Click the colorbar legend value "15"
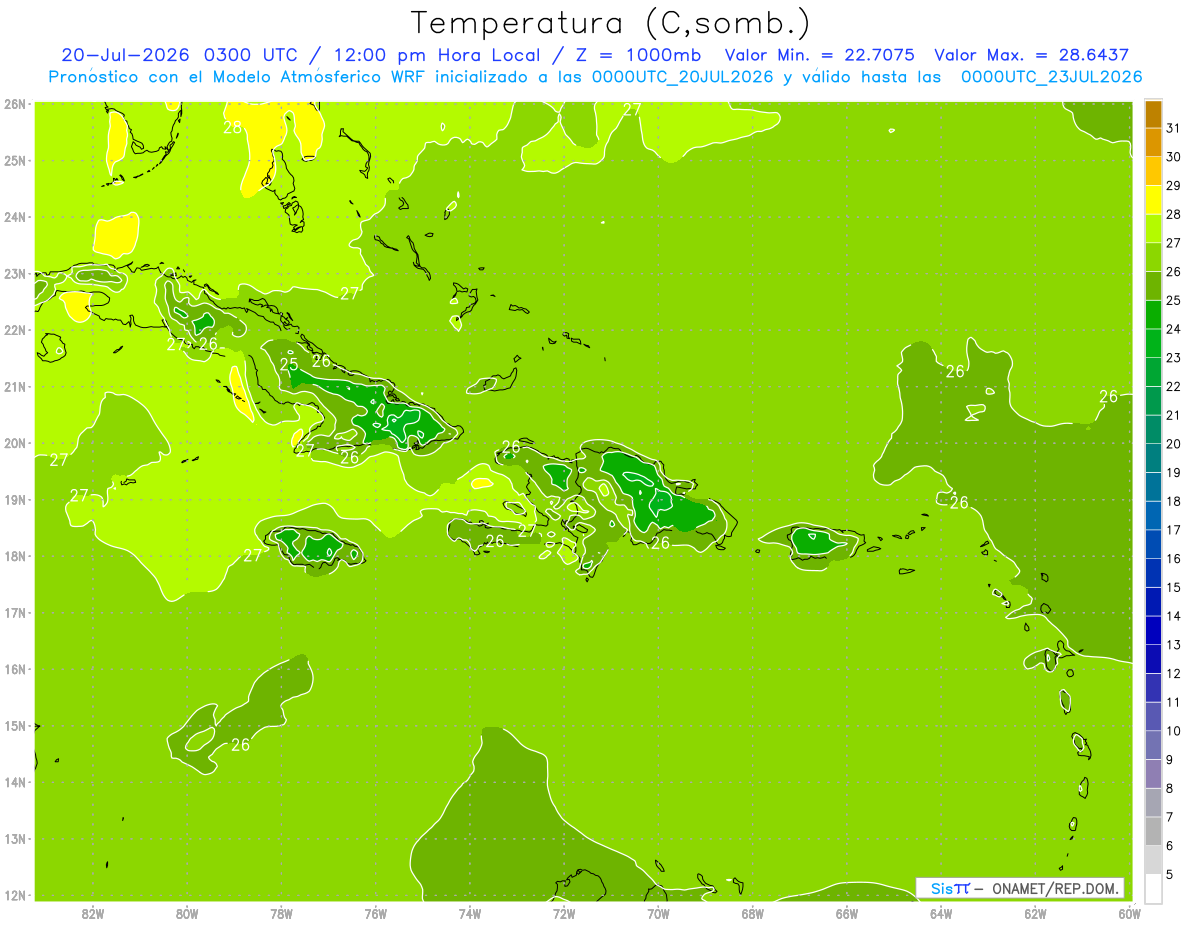Image resolution: width=1200 pixels, height=927 pixels. [x=1174, y=588]
